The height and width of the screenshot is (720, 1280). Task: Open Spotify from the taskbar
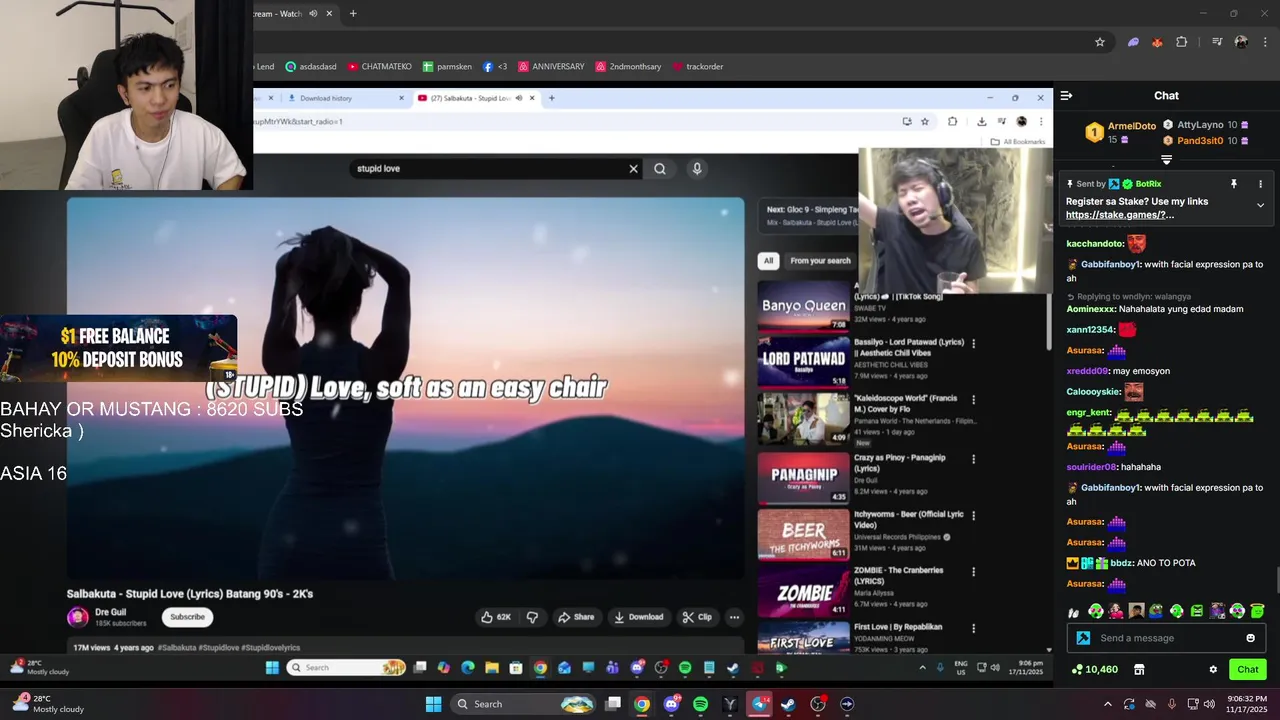click(x=700, y=704)
